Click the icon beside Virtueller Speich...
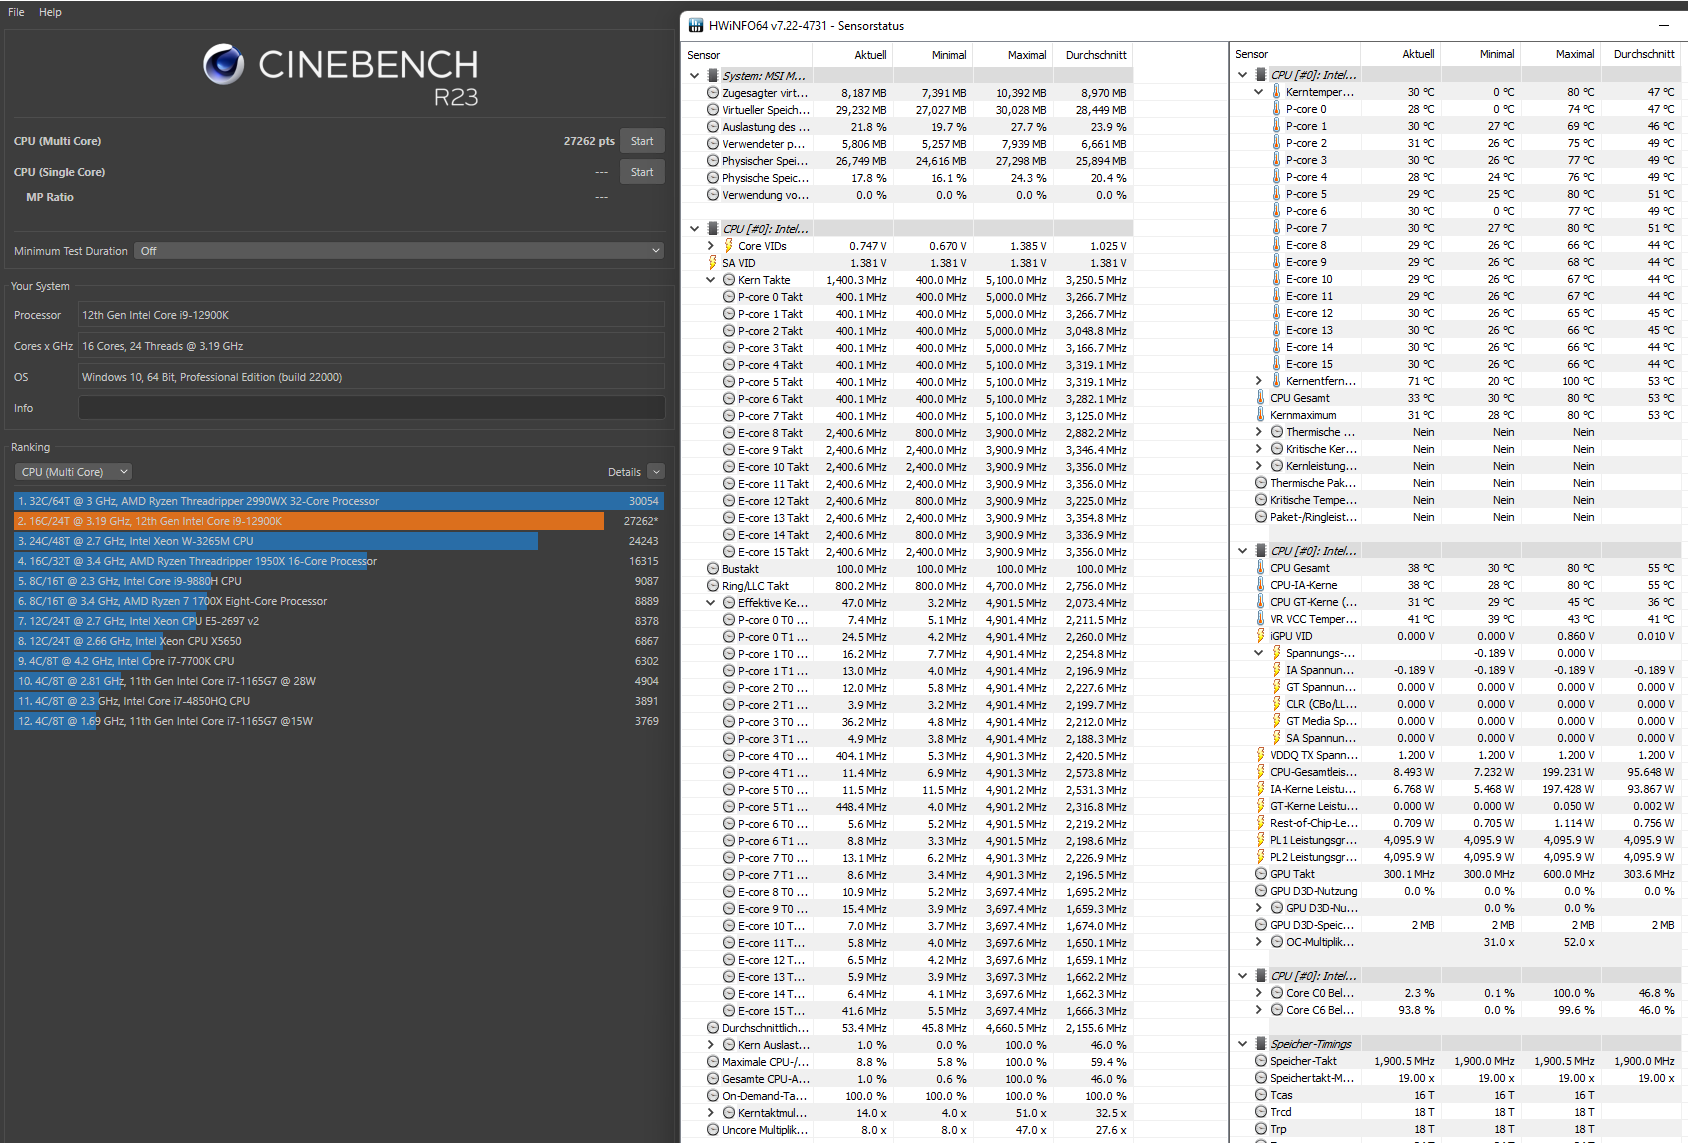This screenshot has width=1688, height=1143. pos(713,110)
